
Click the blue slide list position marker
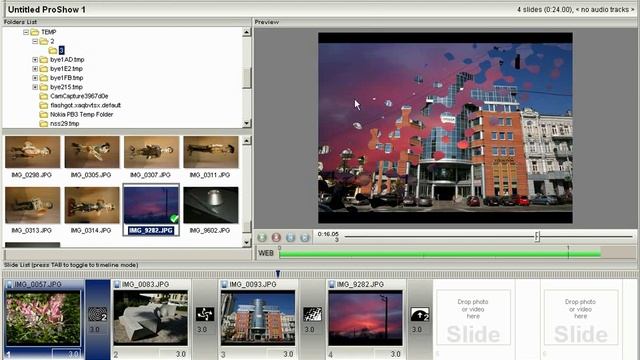(278, 273)
